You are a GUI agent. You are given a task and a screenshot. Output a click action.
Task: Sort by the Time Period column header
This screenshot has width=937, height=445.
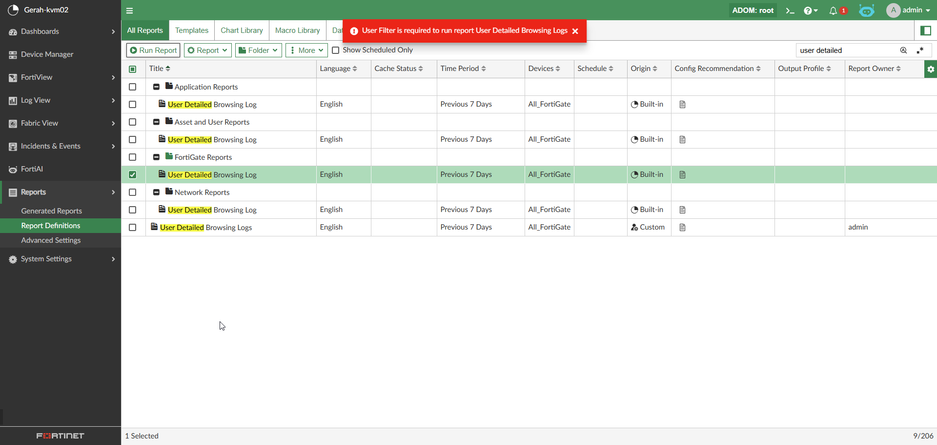click(x=463, y=69)
